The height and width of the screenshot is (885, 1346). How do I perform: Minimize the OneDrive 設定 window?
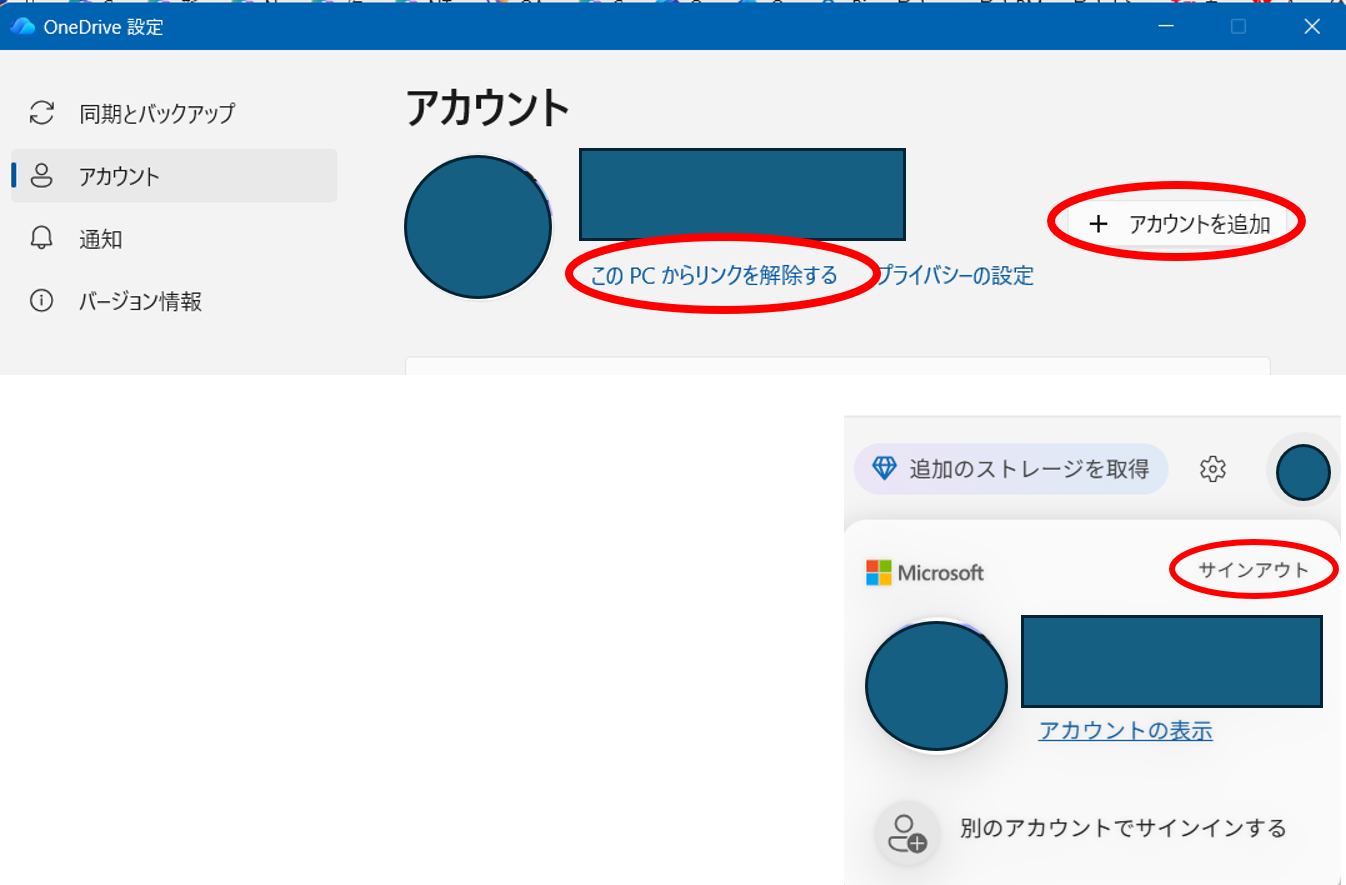(1166, 27)
